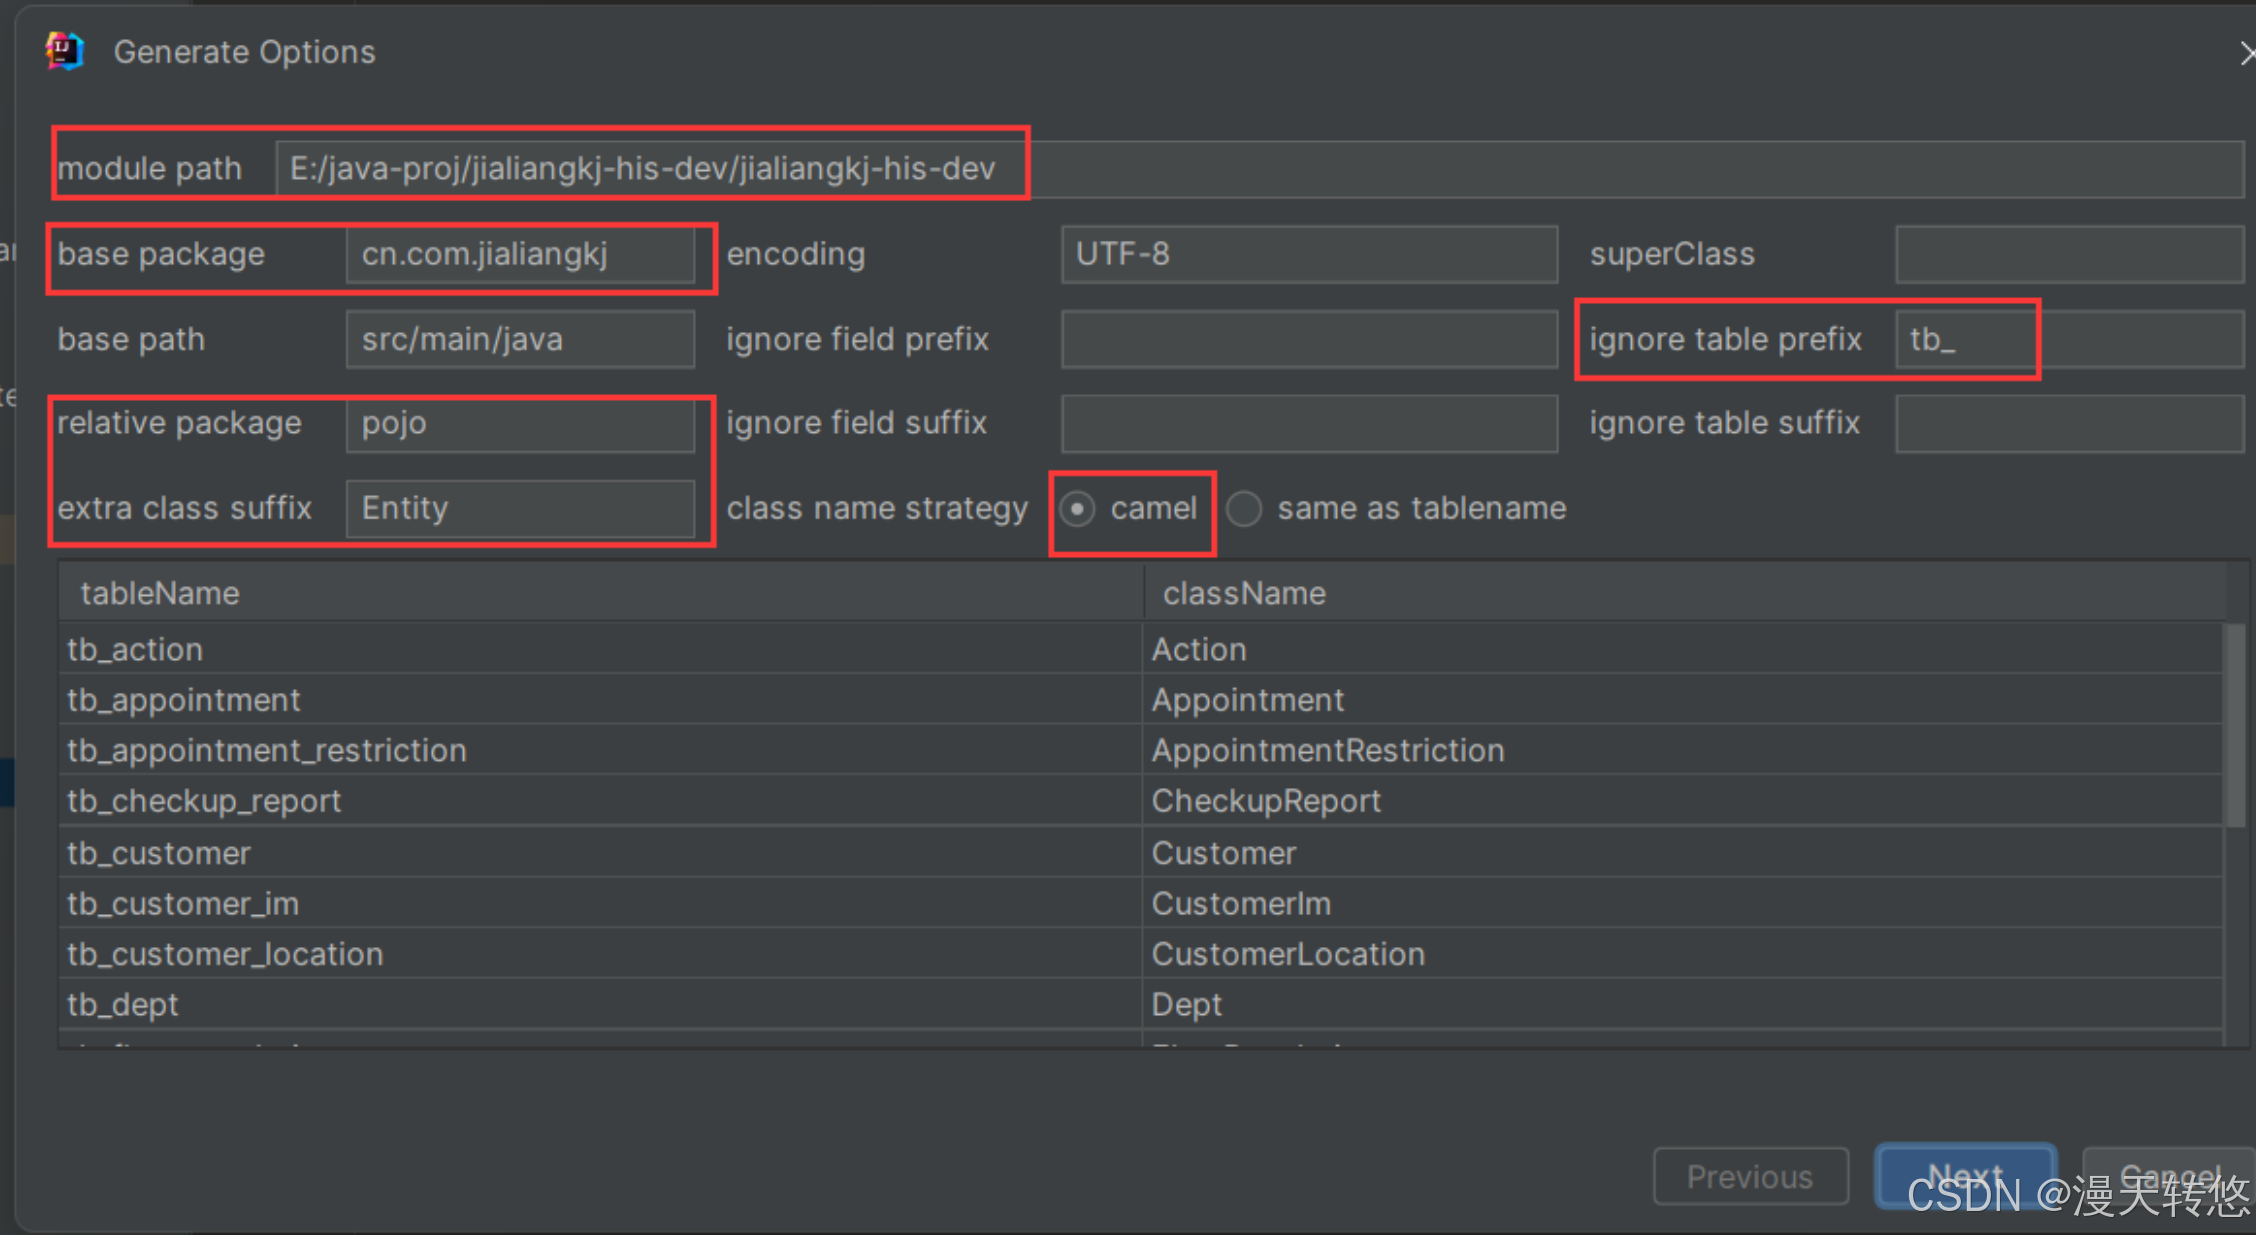The height and width of the screenshot is (1235, 2256).
Task: Select the tb_appointment_restriction table row
Action: point(600,750)
